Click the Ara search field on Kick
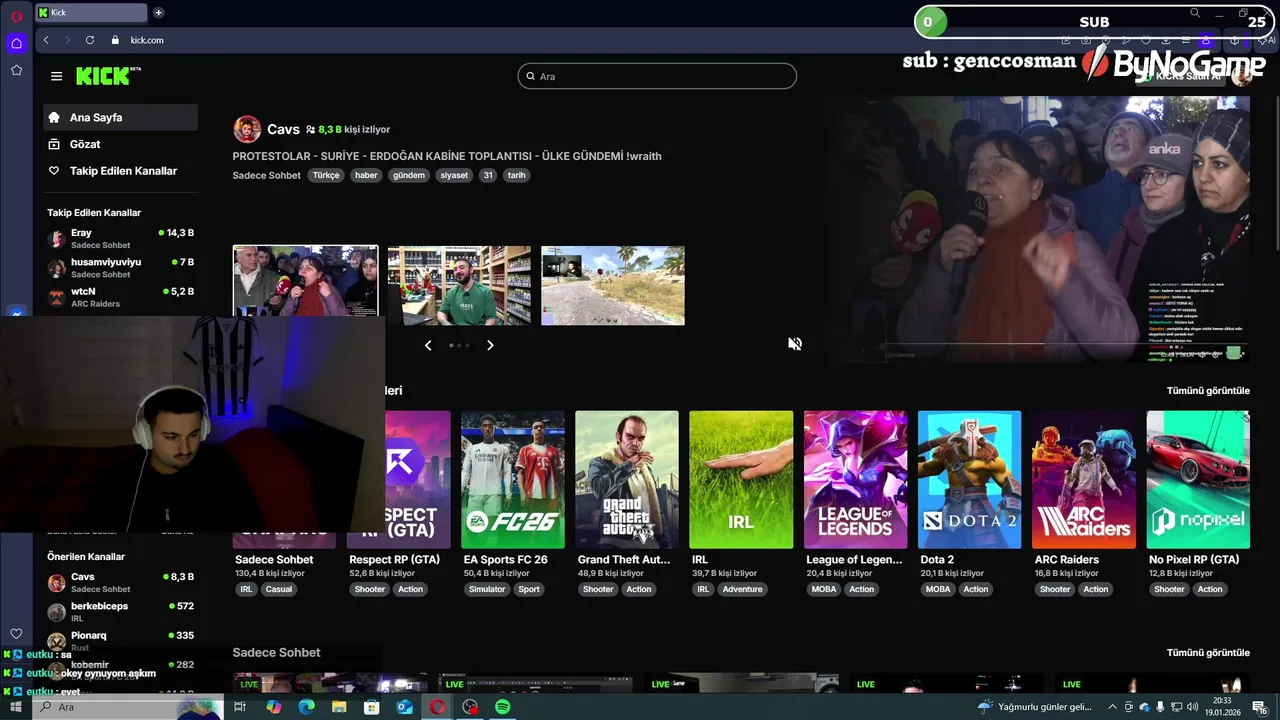Screen dimensions: 1280x720 pos(657,76)
